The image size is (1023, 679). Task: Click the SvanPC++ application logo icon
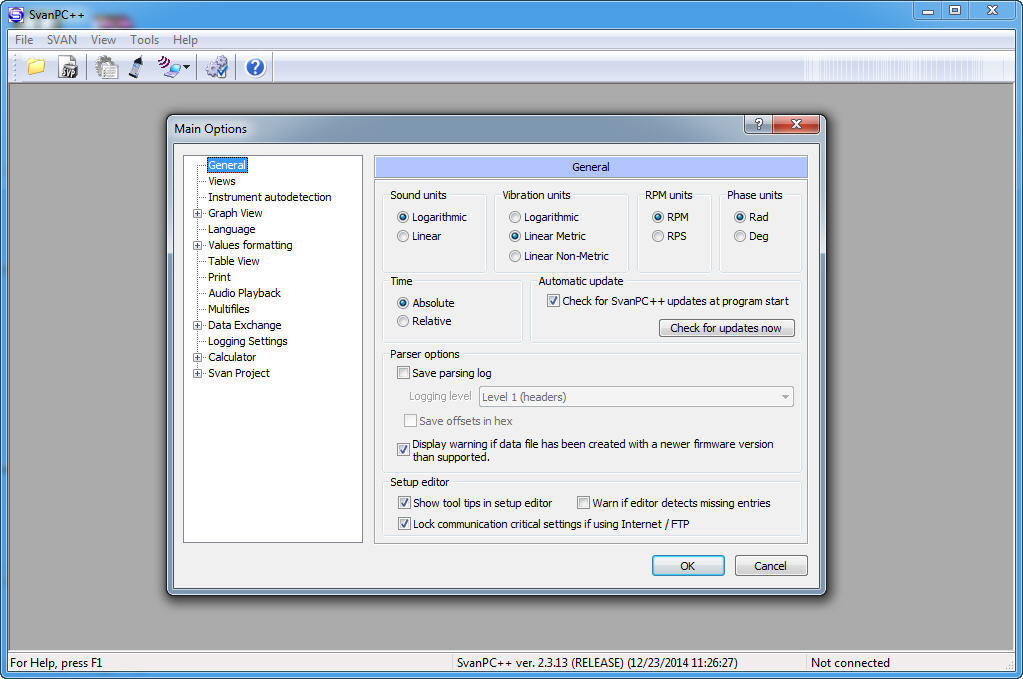[x=16, y=14]
